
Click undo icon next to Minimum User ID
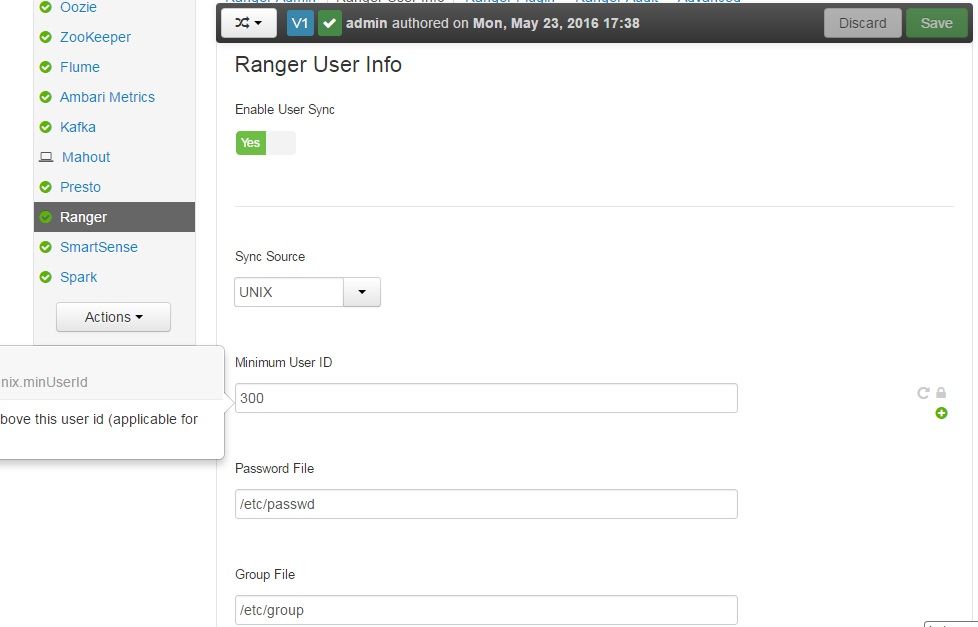(923, 392)
